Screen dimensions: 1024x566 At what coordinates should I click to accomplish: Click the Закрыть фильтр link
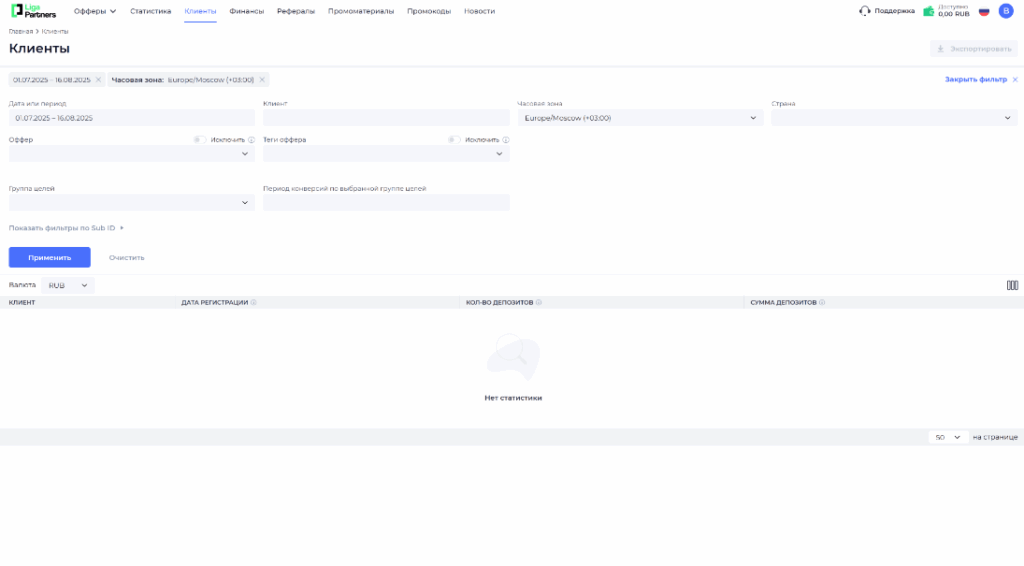point(976,79)
